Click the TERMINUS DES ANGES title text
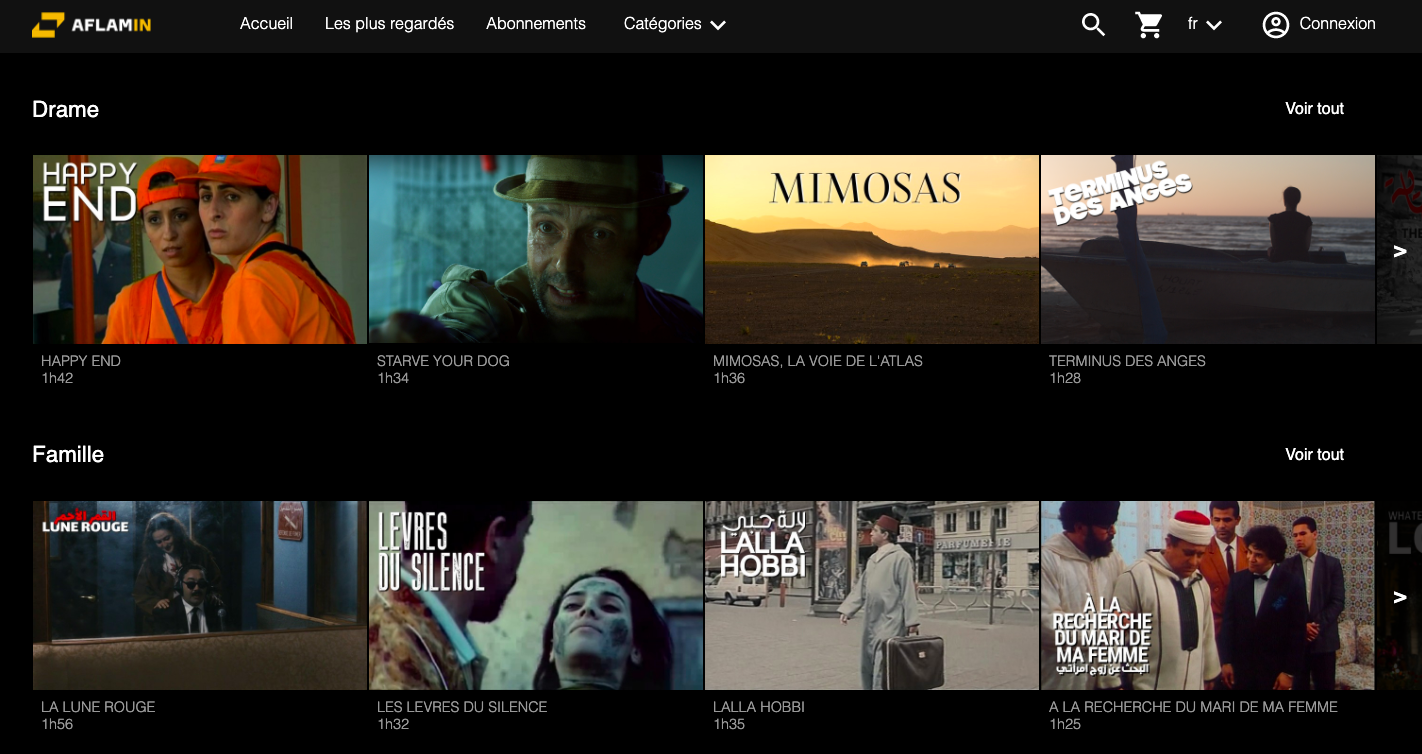The width and height of the screenshot is (1422, 754). 1127,361
